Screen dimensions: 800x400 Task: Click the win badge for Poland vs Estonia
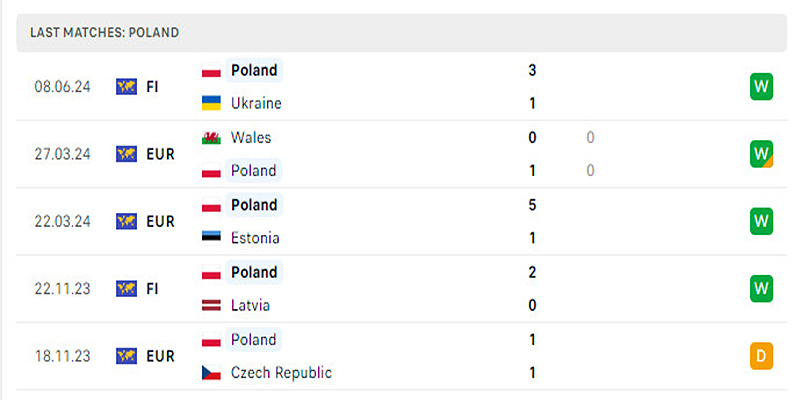click(762, 221)
